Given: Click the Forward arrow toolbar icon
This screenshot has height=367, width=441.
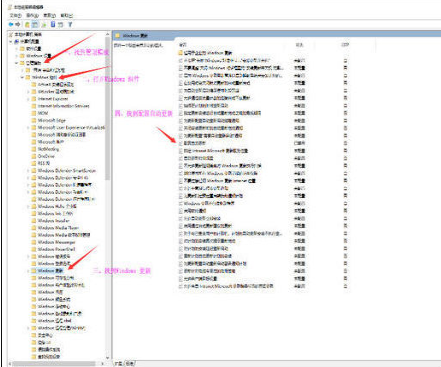Looking at the screenshot, I should point(18,24).
